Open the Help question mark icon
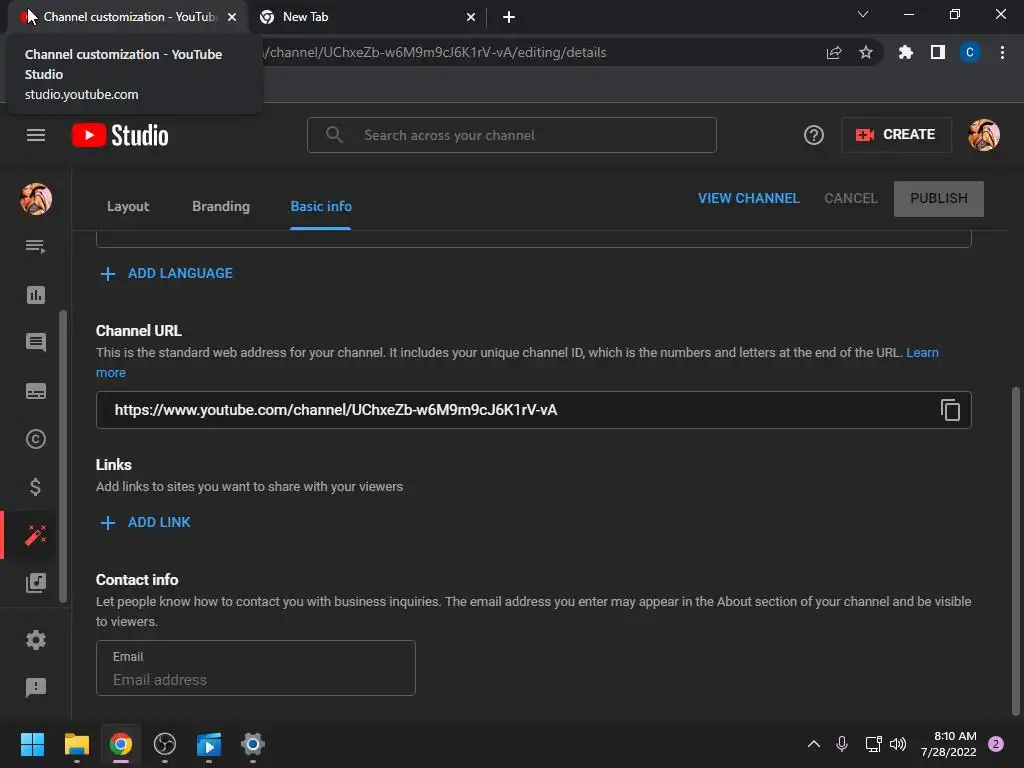Image resolution: width=1024 pixels, height=768 pixels. pos(814,135)
